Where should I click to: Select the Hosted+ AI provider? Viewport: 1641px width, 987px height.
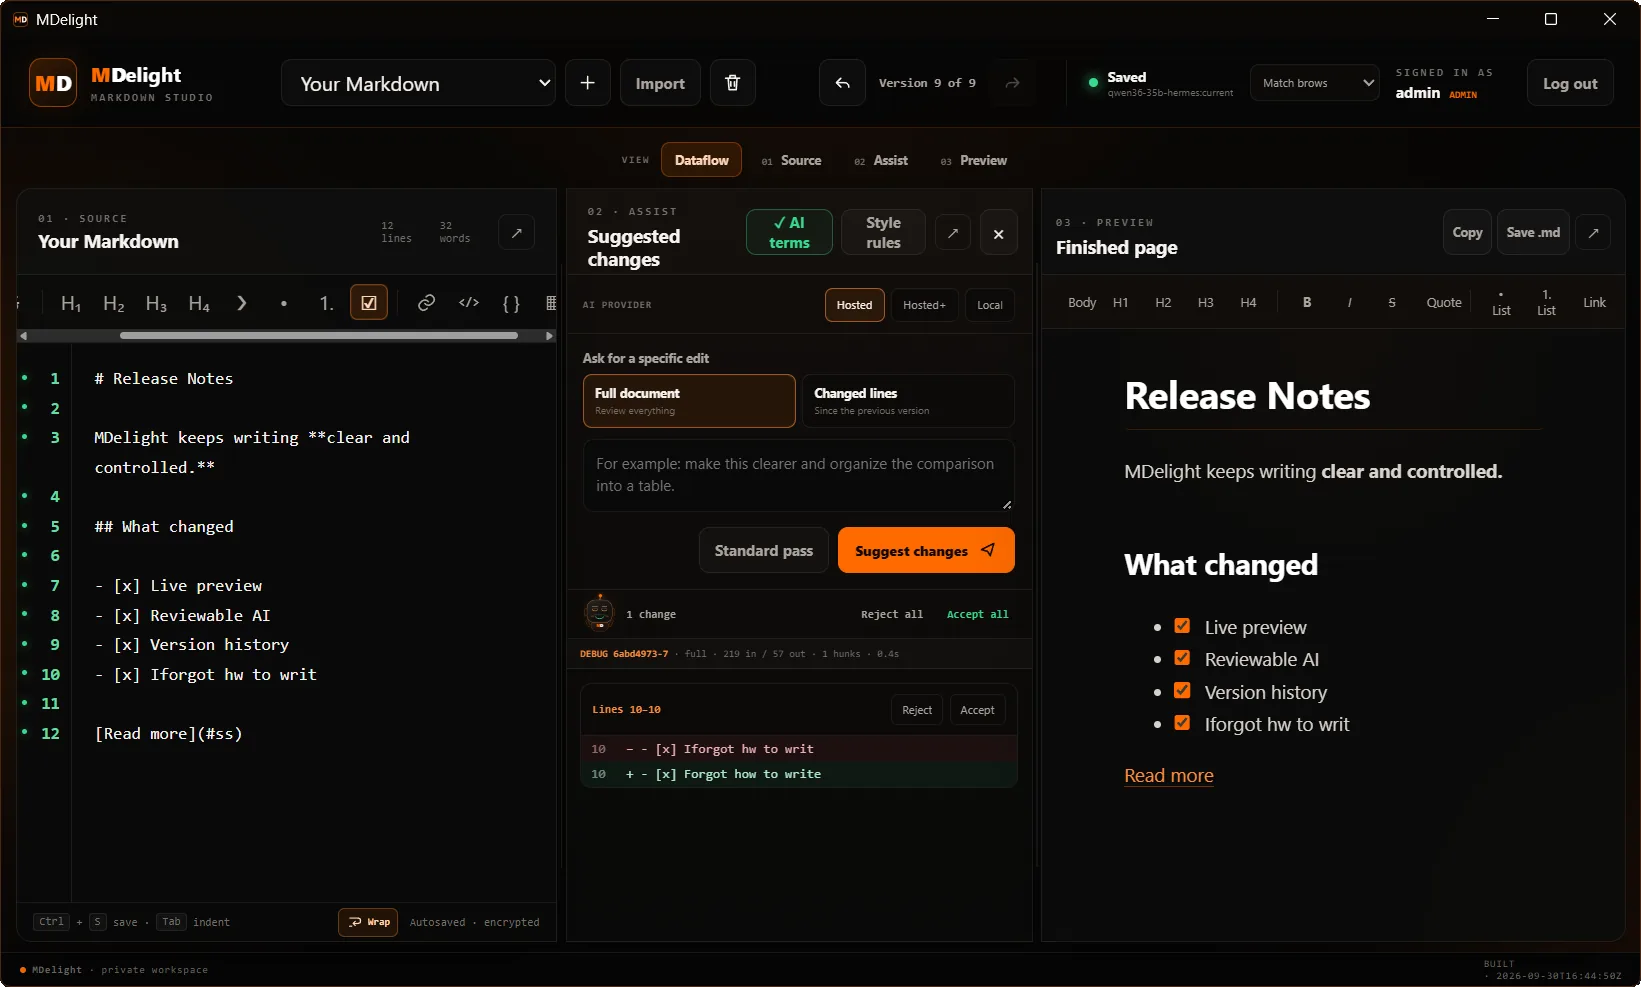(x=924, y=305)
